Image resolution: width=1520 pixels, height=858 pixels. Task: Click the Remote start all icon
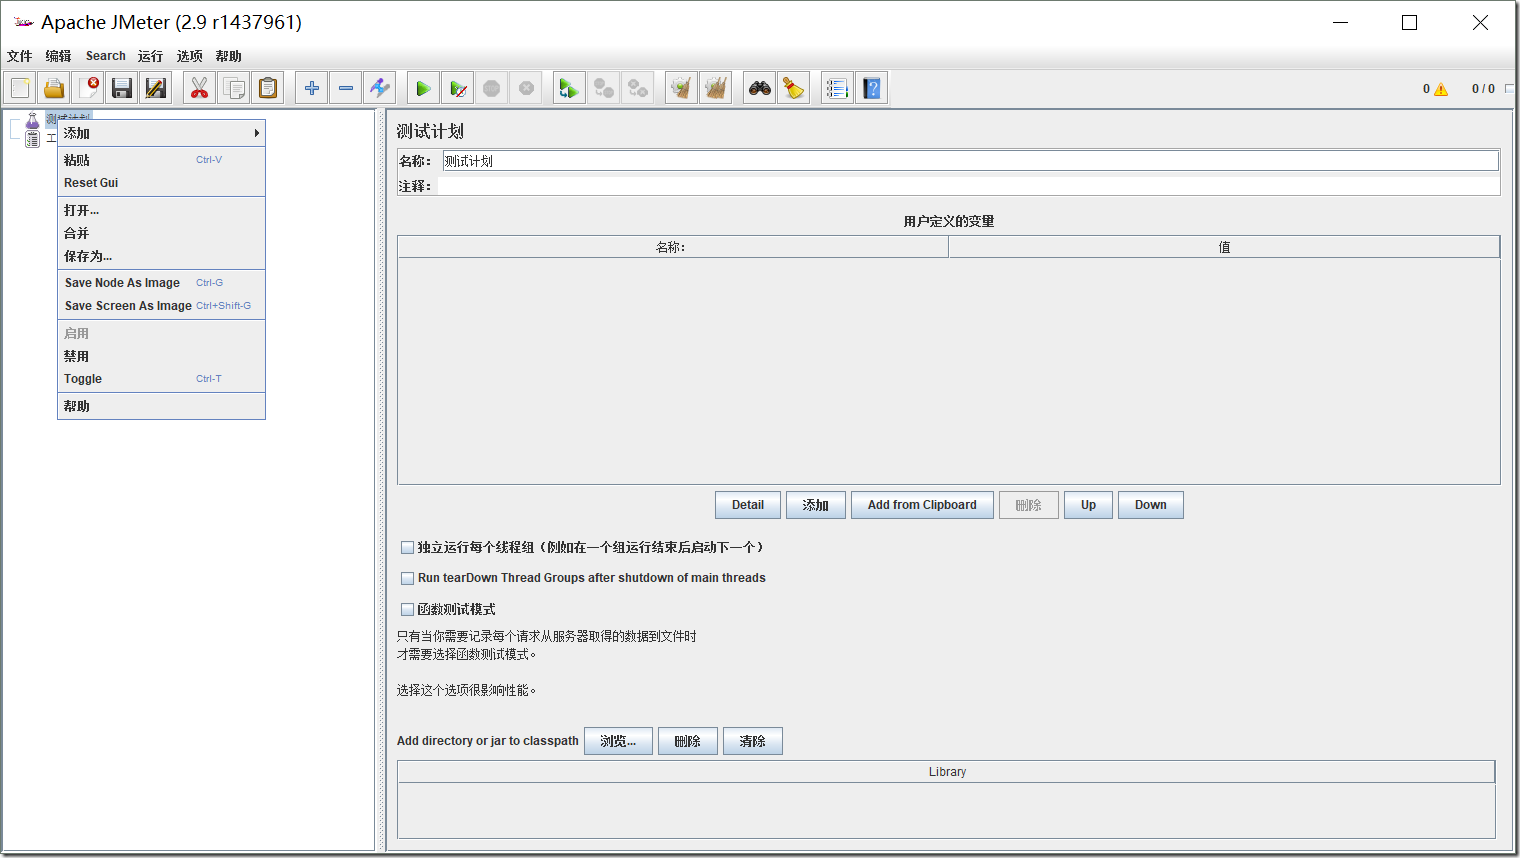point(570,88)
